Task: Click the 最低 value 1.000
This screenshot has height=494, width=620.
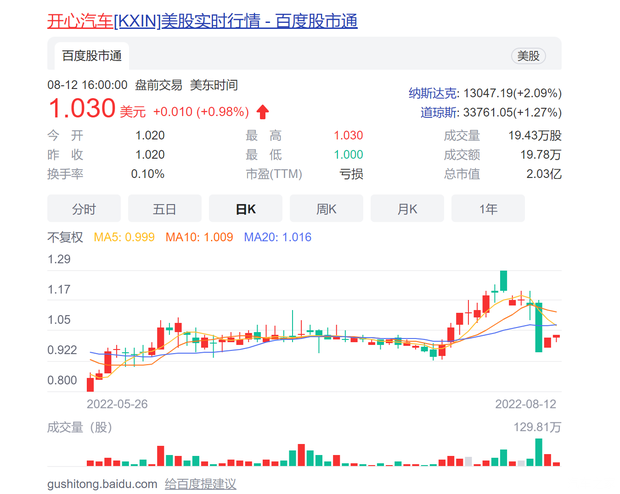Action: point(348,154)
